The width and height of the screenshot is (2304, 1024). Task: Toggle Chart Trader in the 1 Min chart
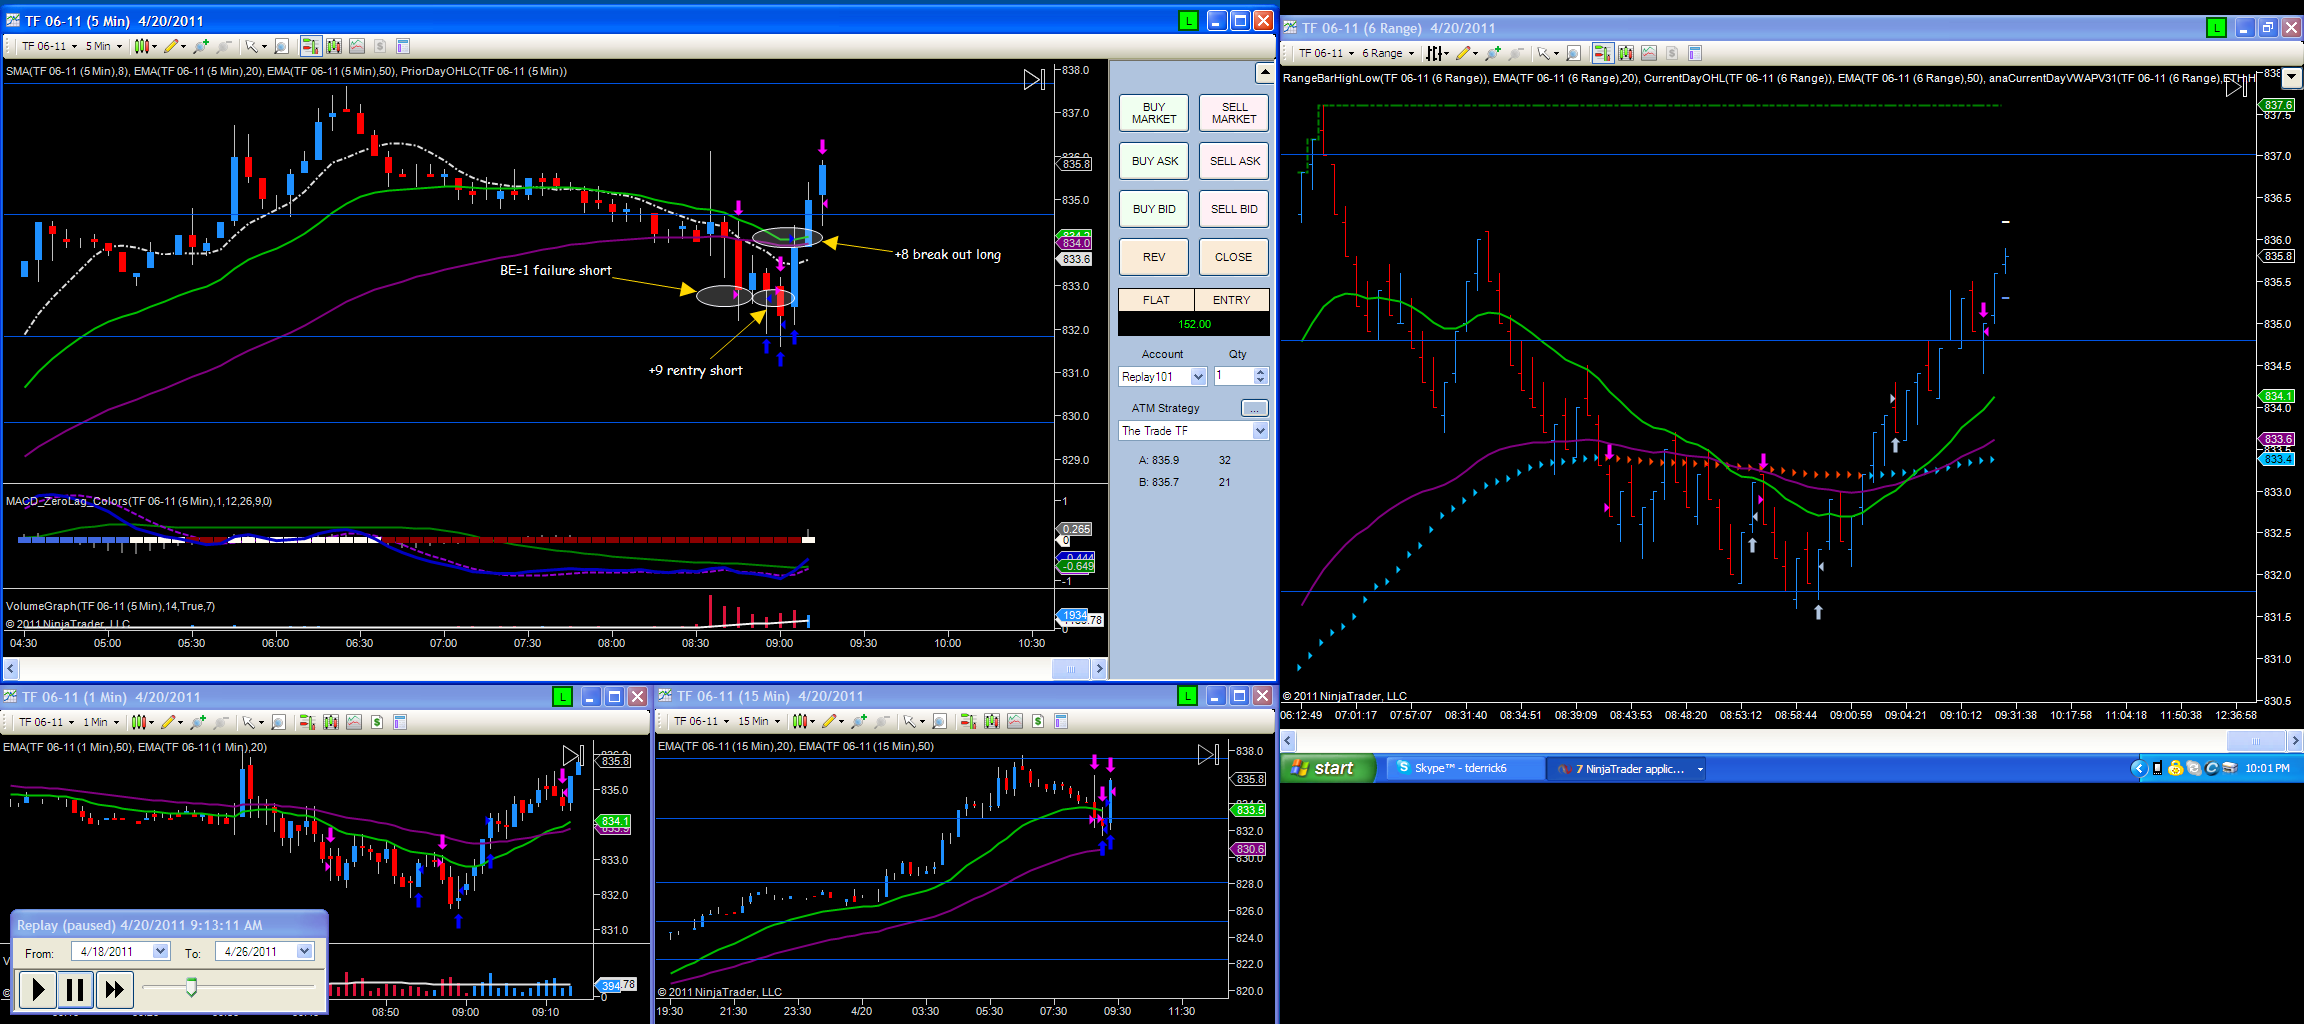307,722
